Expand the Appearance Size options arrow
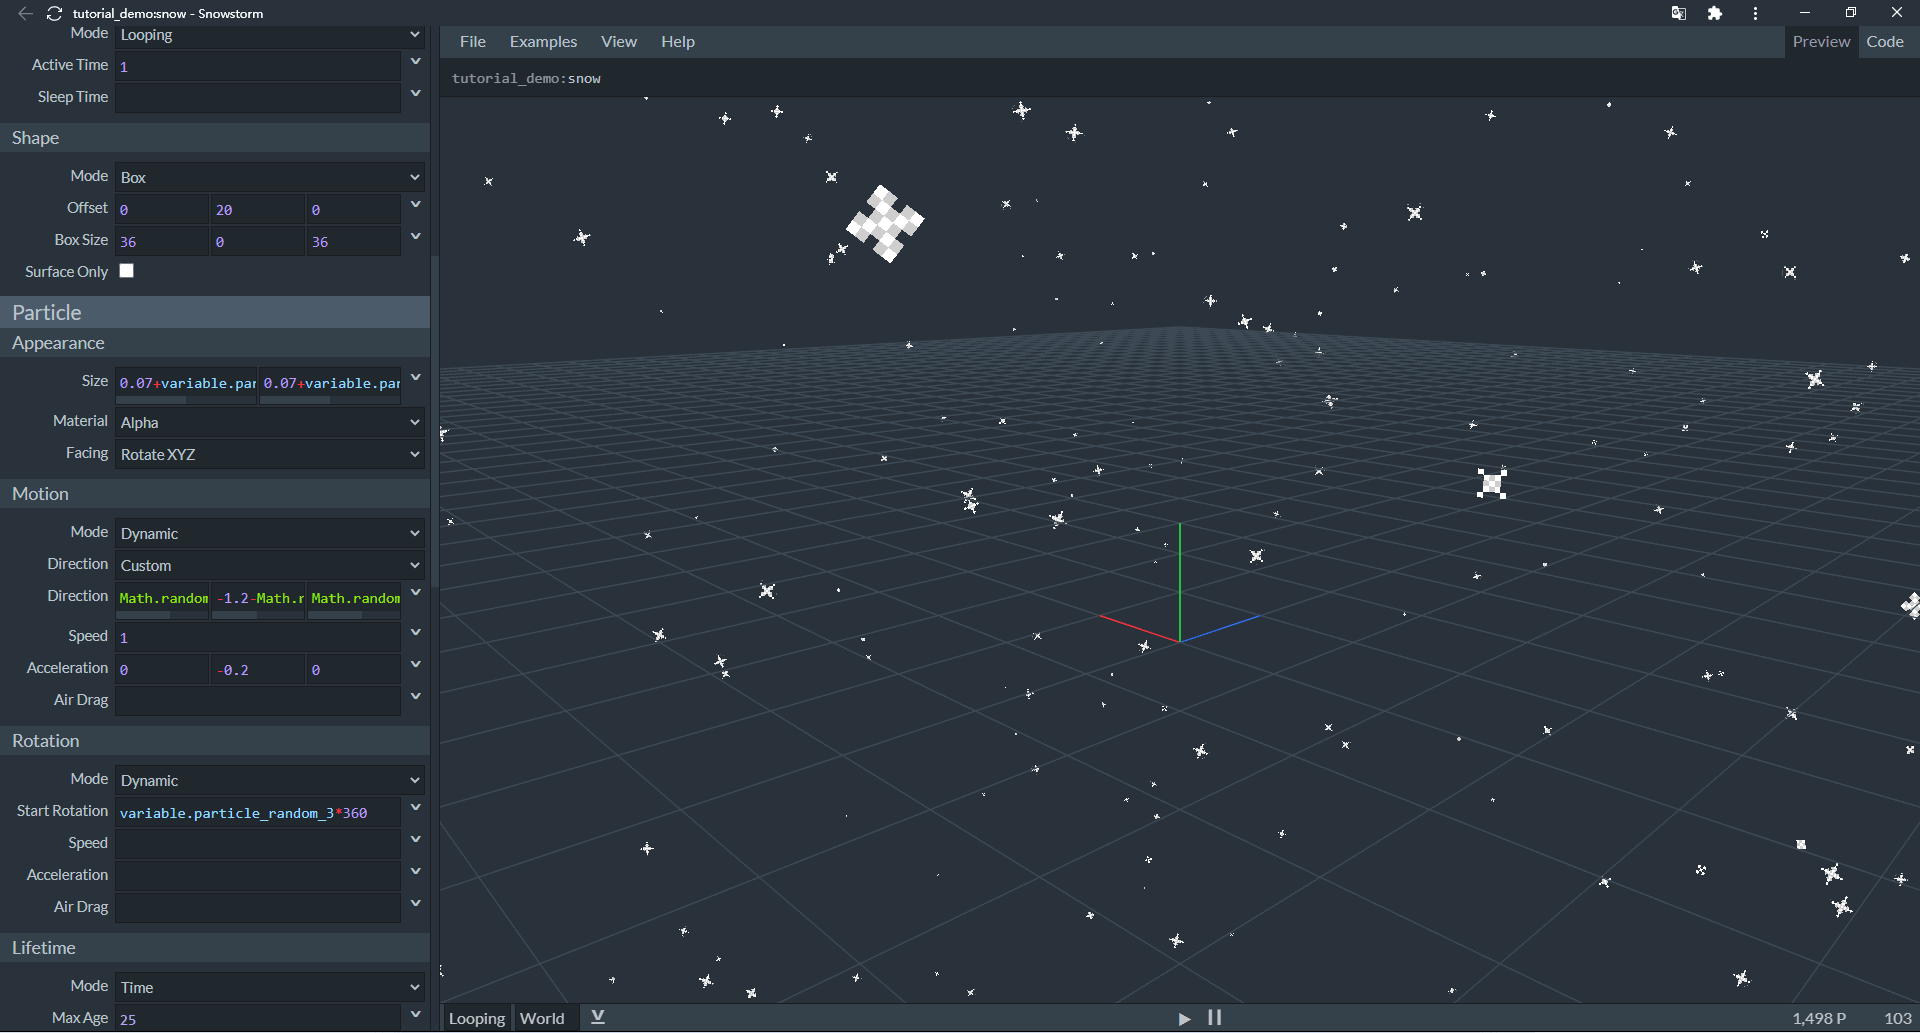This screenshot has height=1033, width=1920. (416, 378)
